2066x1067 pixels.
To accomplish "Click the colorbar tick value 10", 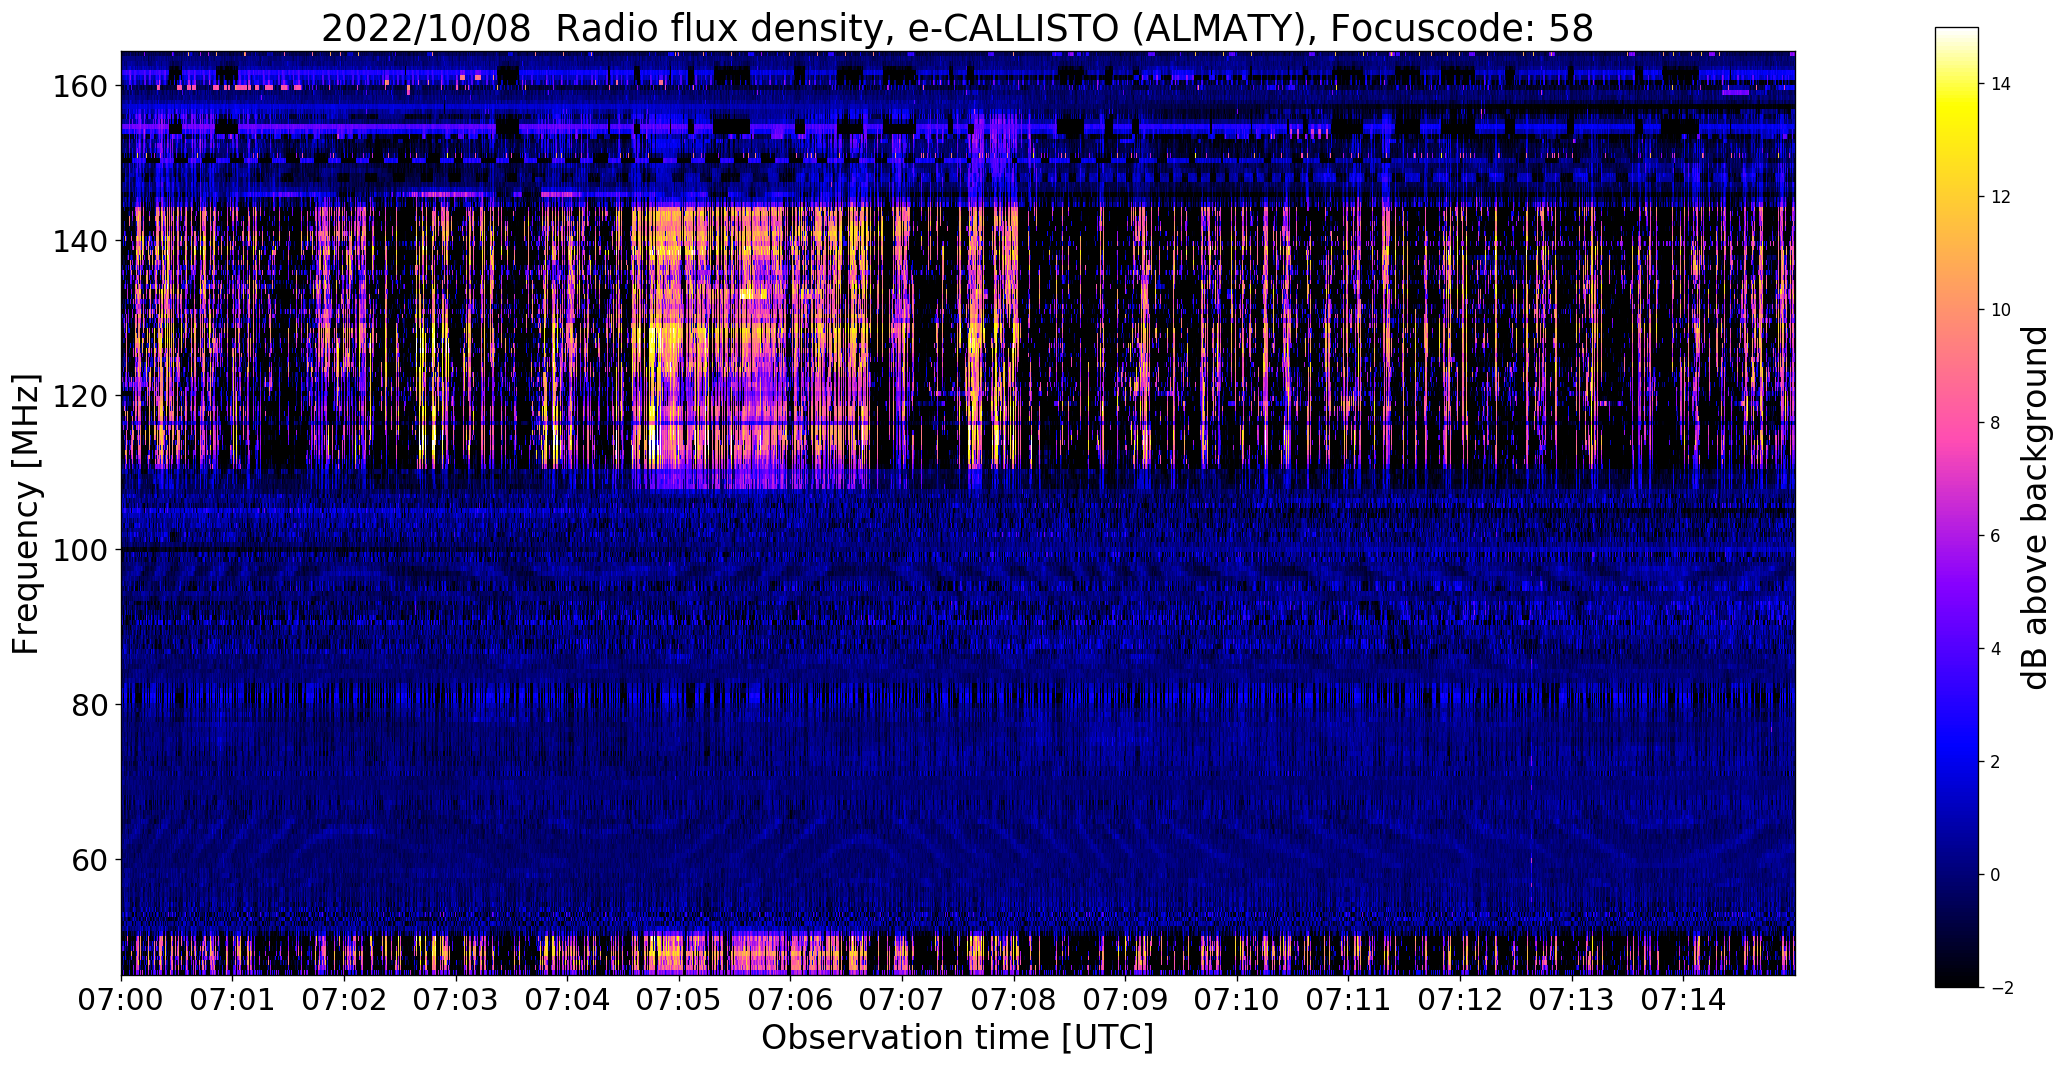I will pyautogui.click(x=2001, y=310).
